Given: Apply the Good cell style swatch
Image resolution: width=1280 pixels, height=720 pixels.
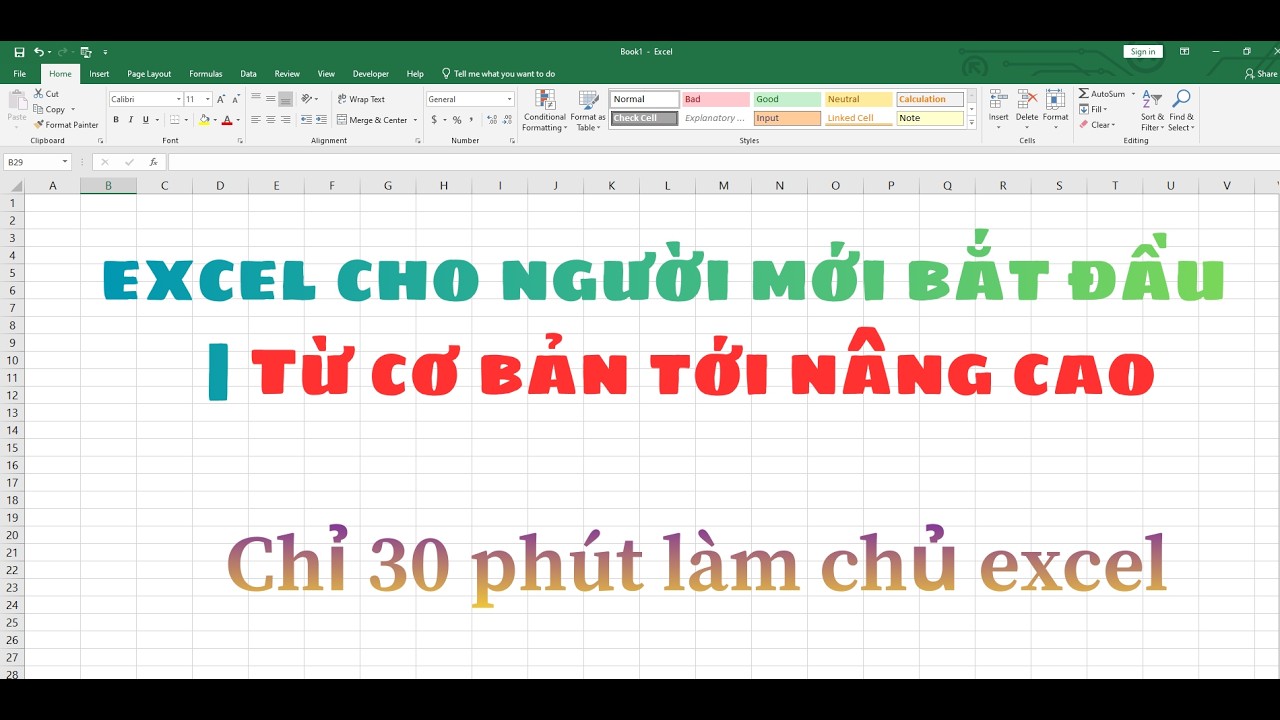Looking at the screenshot, I should [x=787, y=99].
